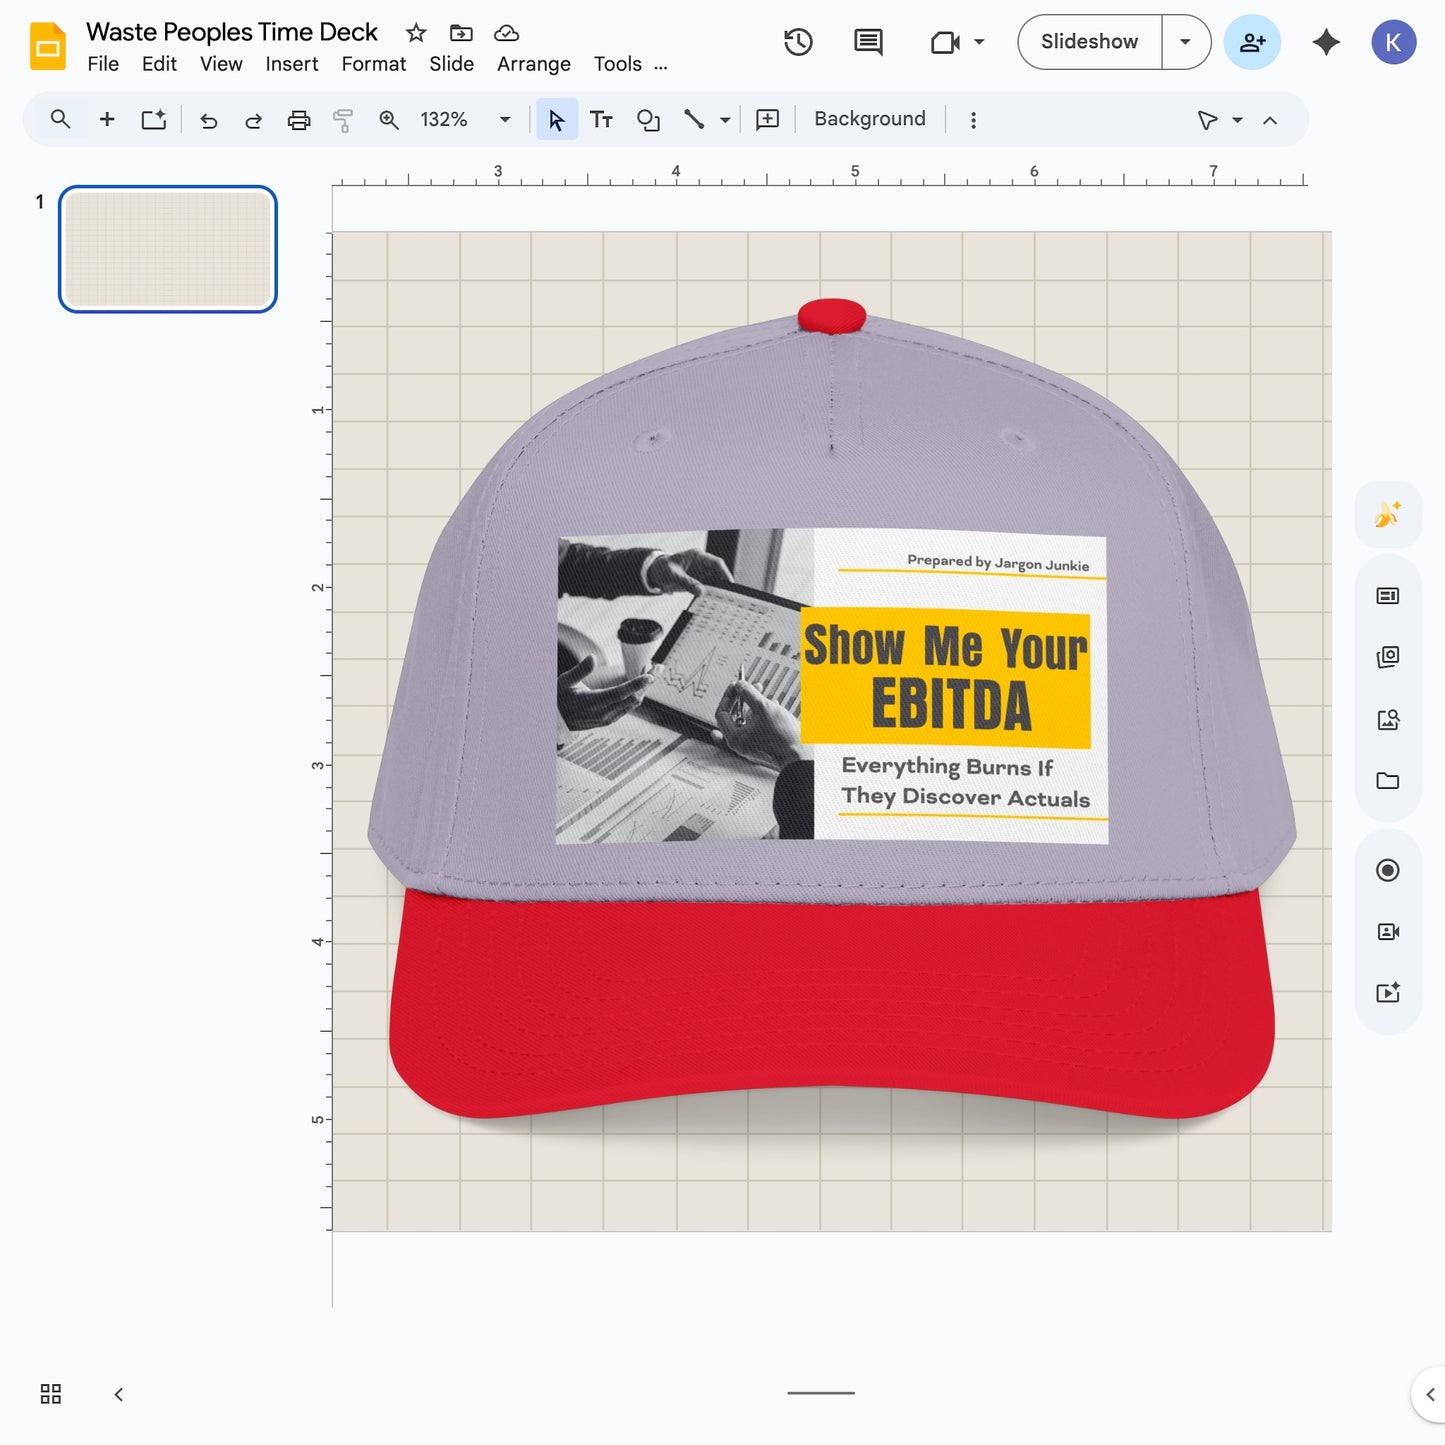1445x1445 pixels.
Task: Click the 132% zoom value field
Action: point(444,120)
